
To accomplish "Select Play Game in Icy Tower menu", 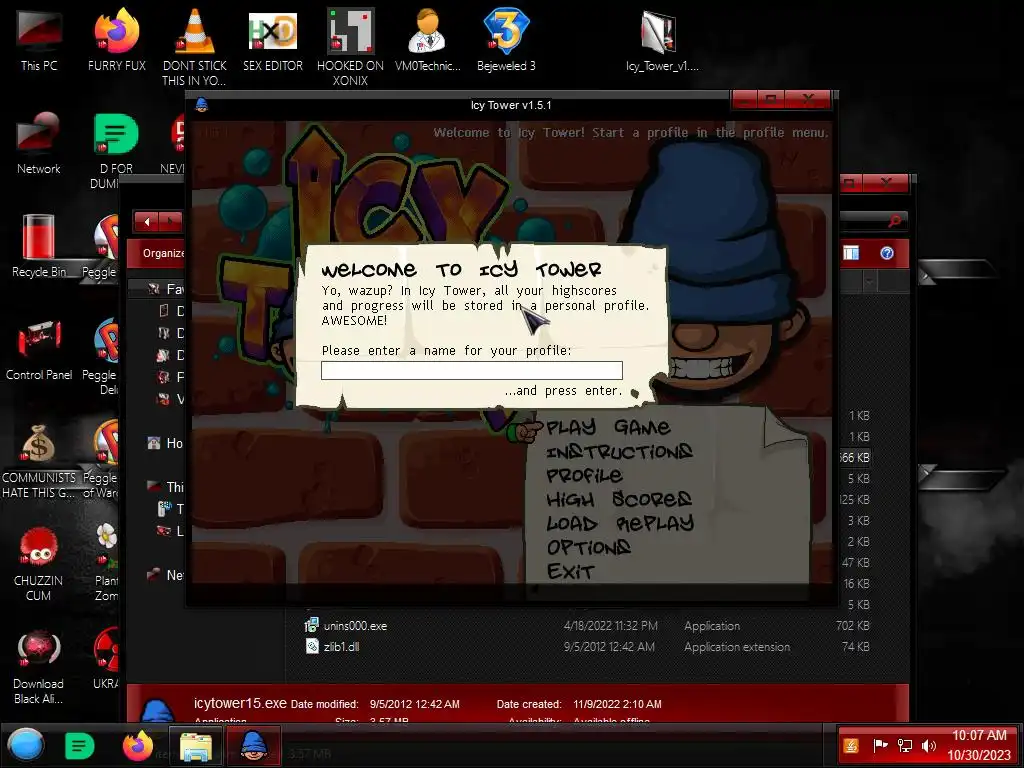I will pos(608,427).
